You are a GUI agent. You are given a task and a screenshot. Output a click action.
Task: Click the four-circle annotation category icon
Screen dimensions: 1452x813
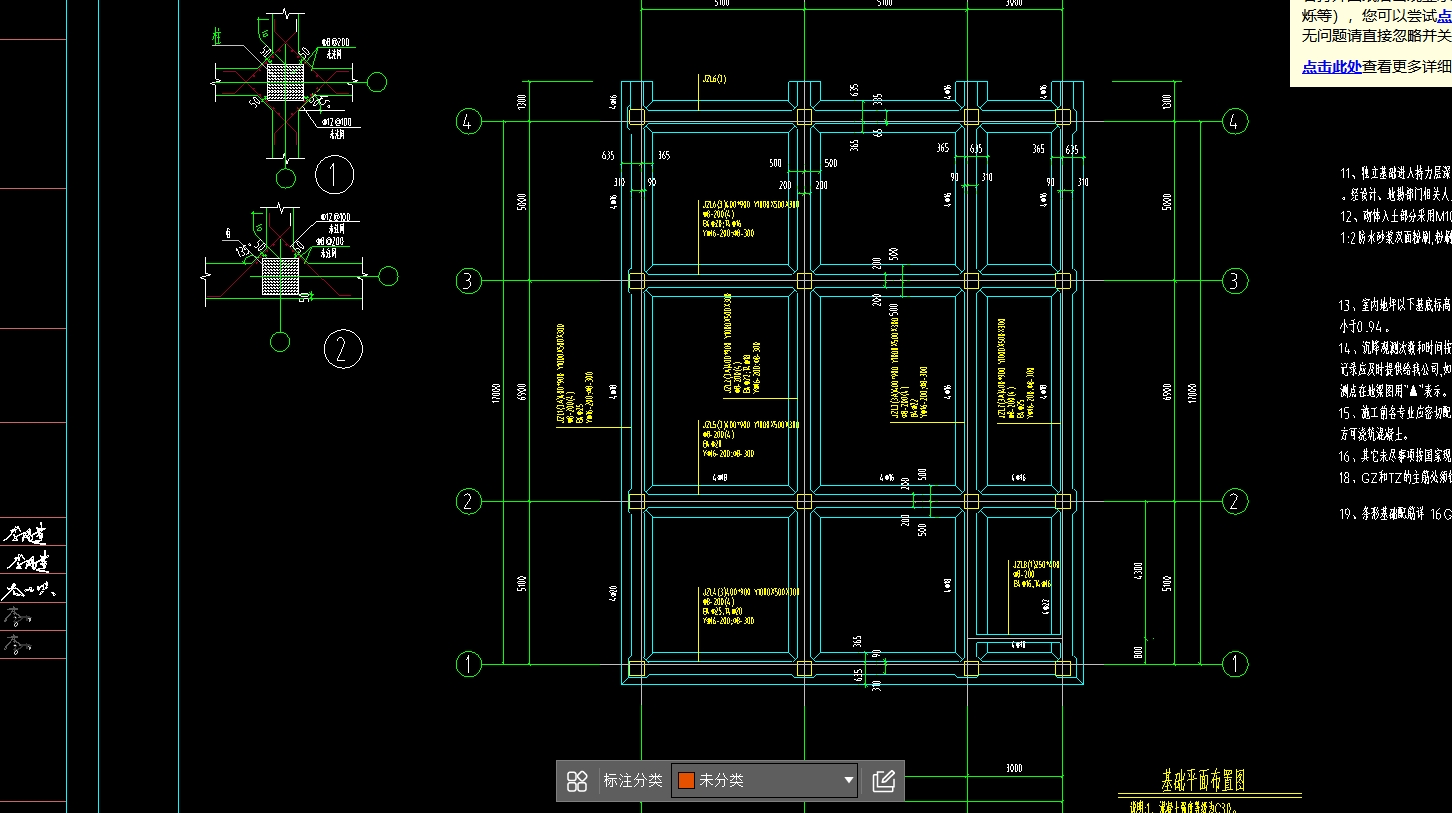point(577,781)
